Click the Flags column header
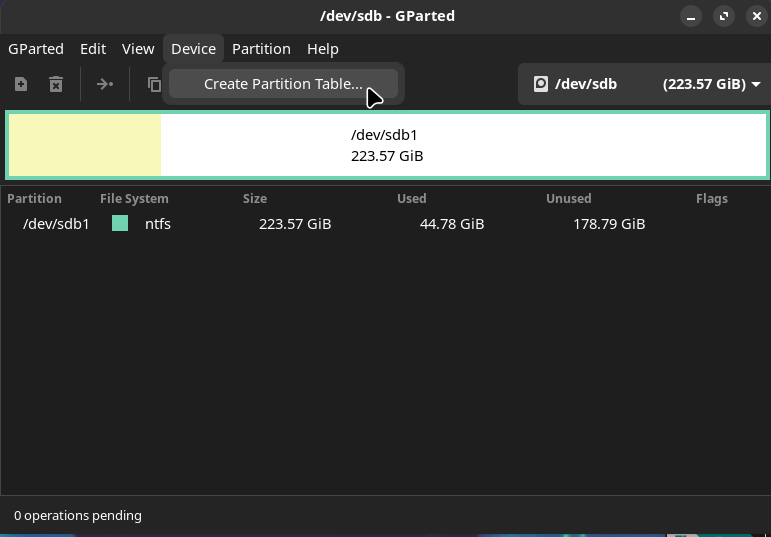This screenshot has width=771, height=537. 712,198
